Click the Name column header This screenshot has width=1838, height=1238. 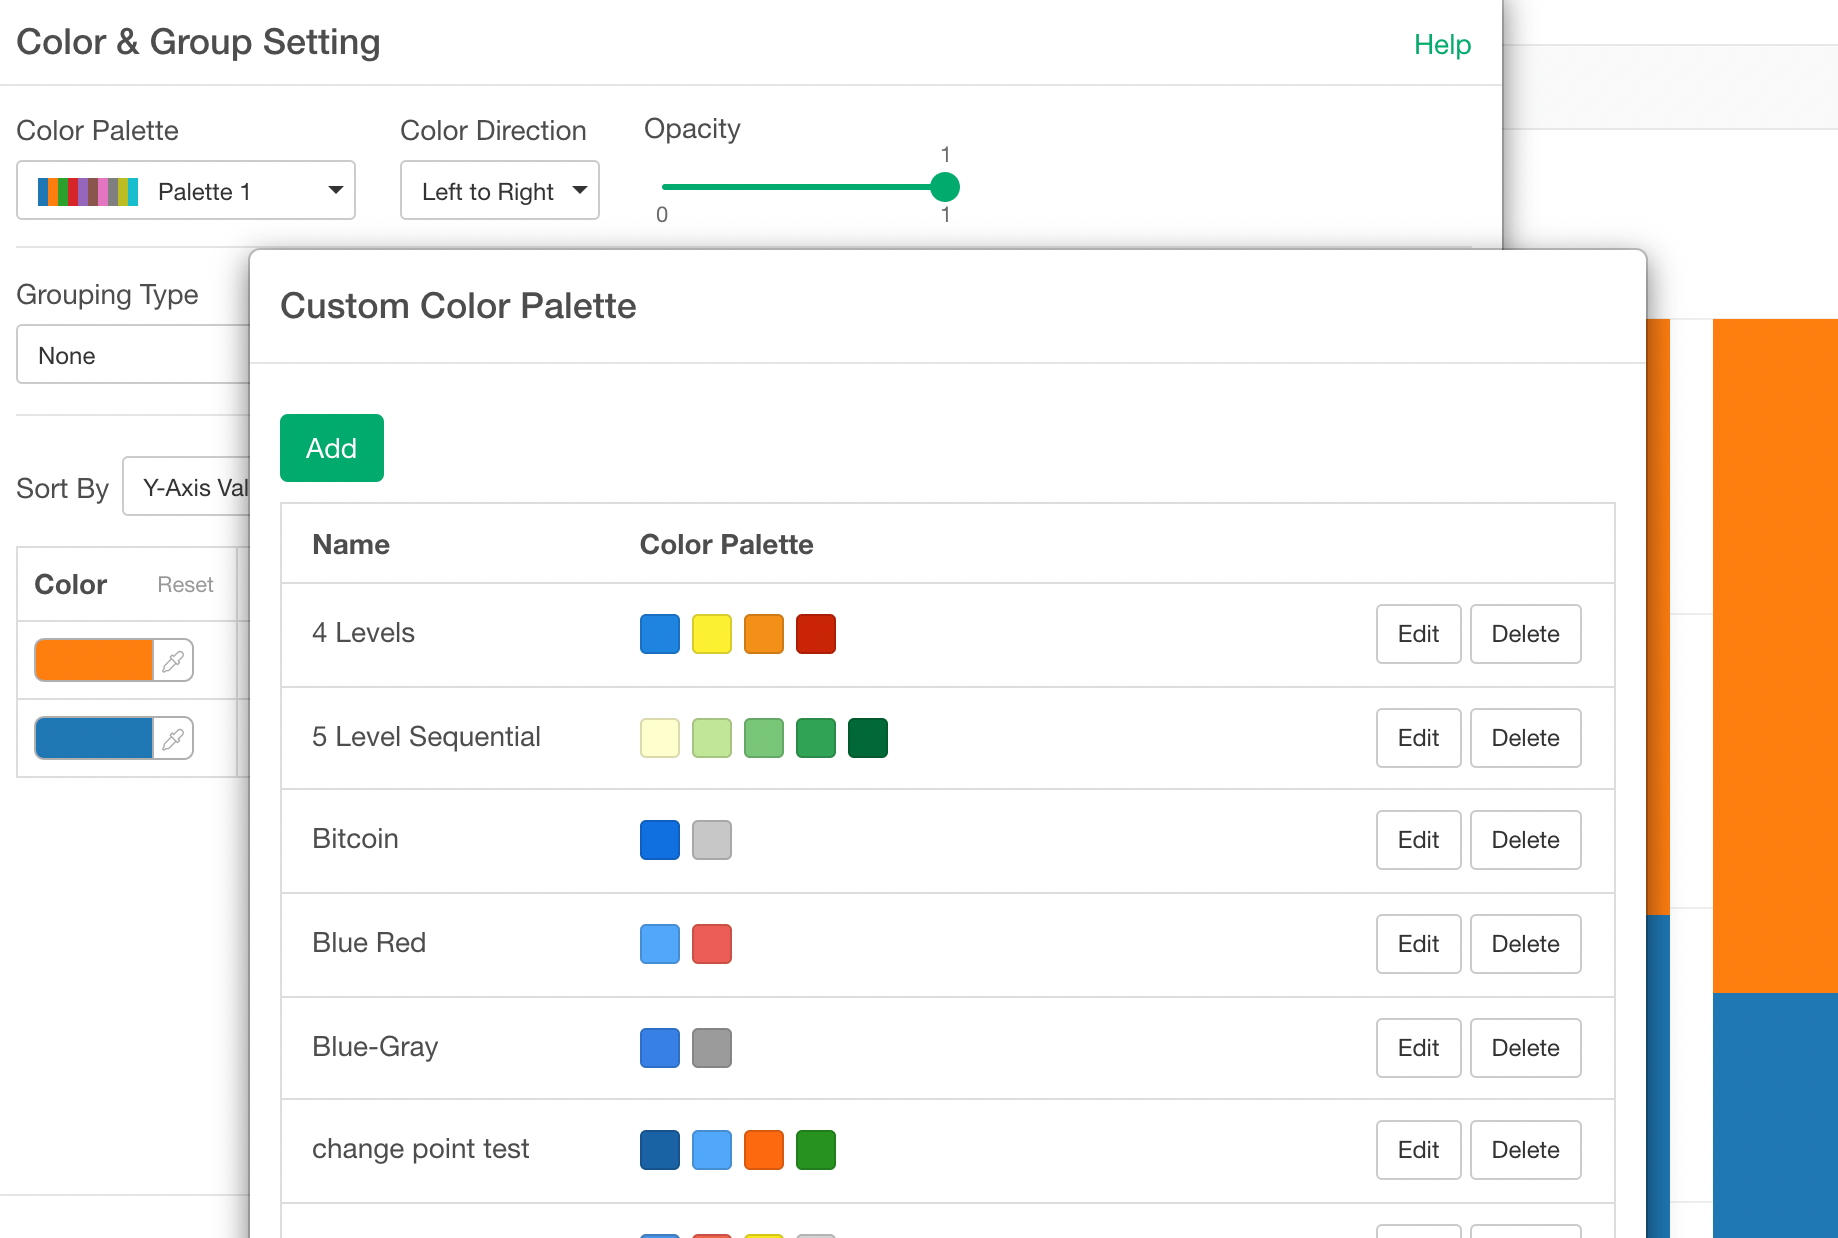(351, 544)
